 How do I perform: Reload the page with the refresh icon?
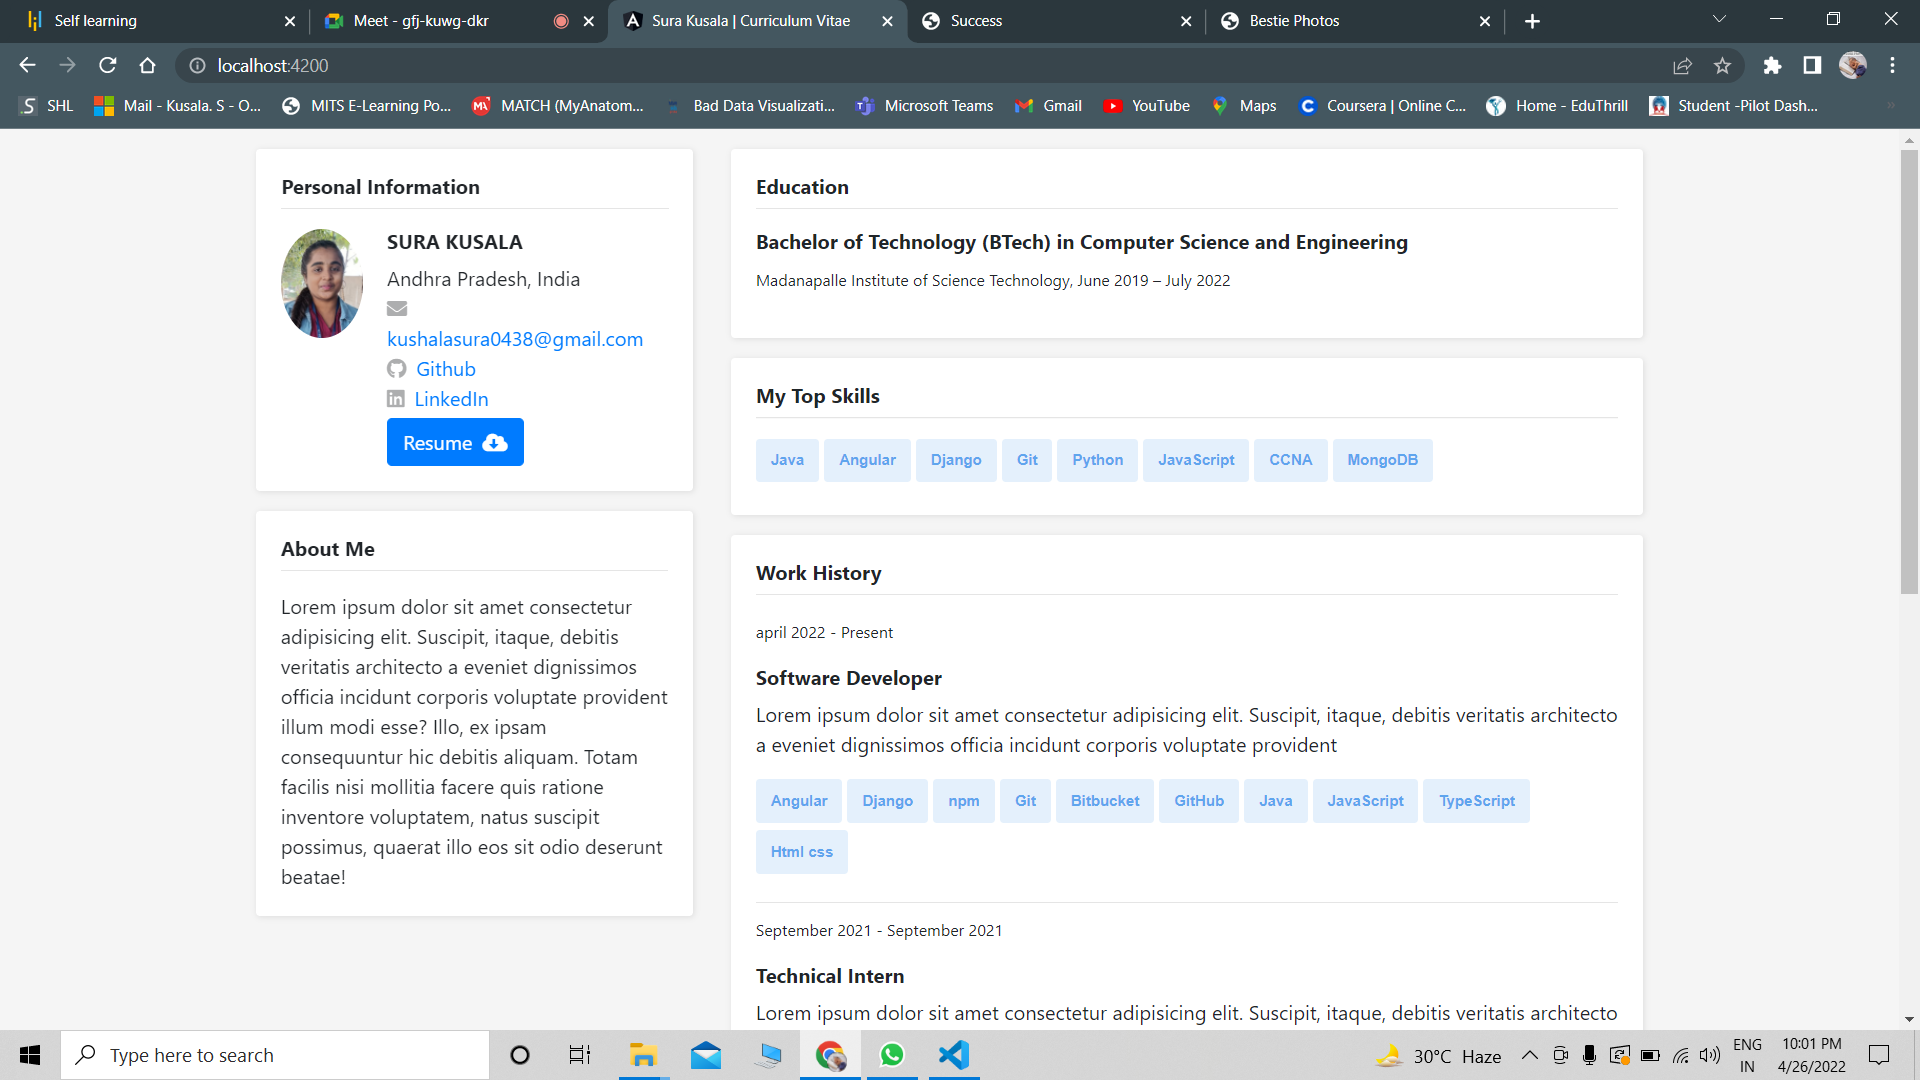[107, 65]
